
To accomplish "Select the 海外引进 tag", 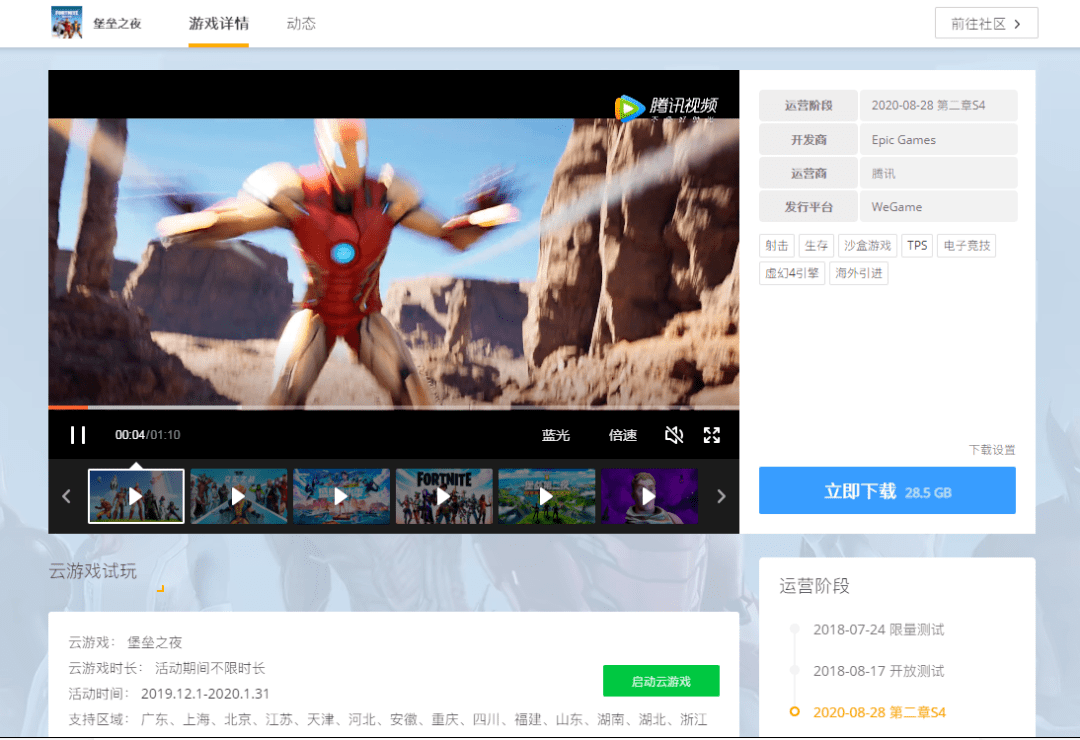I will tap(858, 273).
